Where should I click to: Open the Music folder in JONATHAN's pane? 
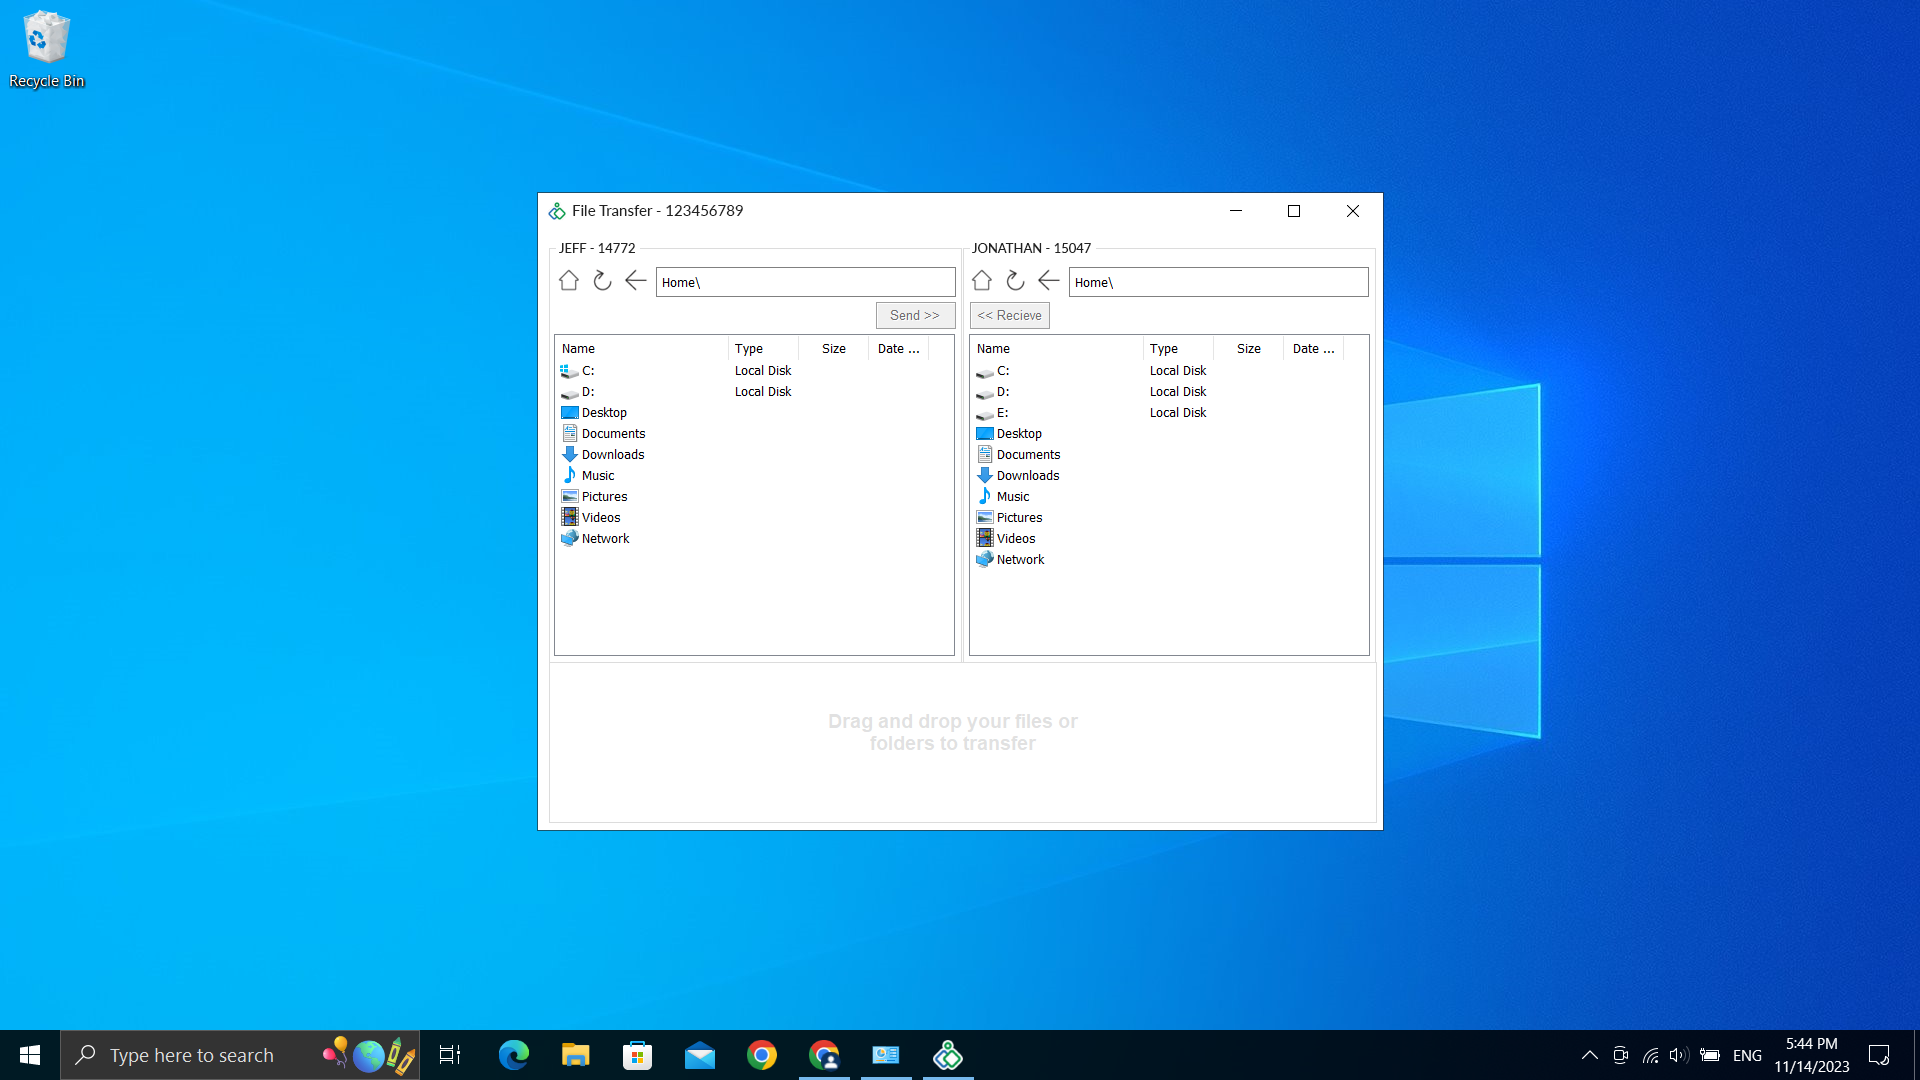pos(1011,496)
